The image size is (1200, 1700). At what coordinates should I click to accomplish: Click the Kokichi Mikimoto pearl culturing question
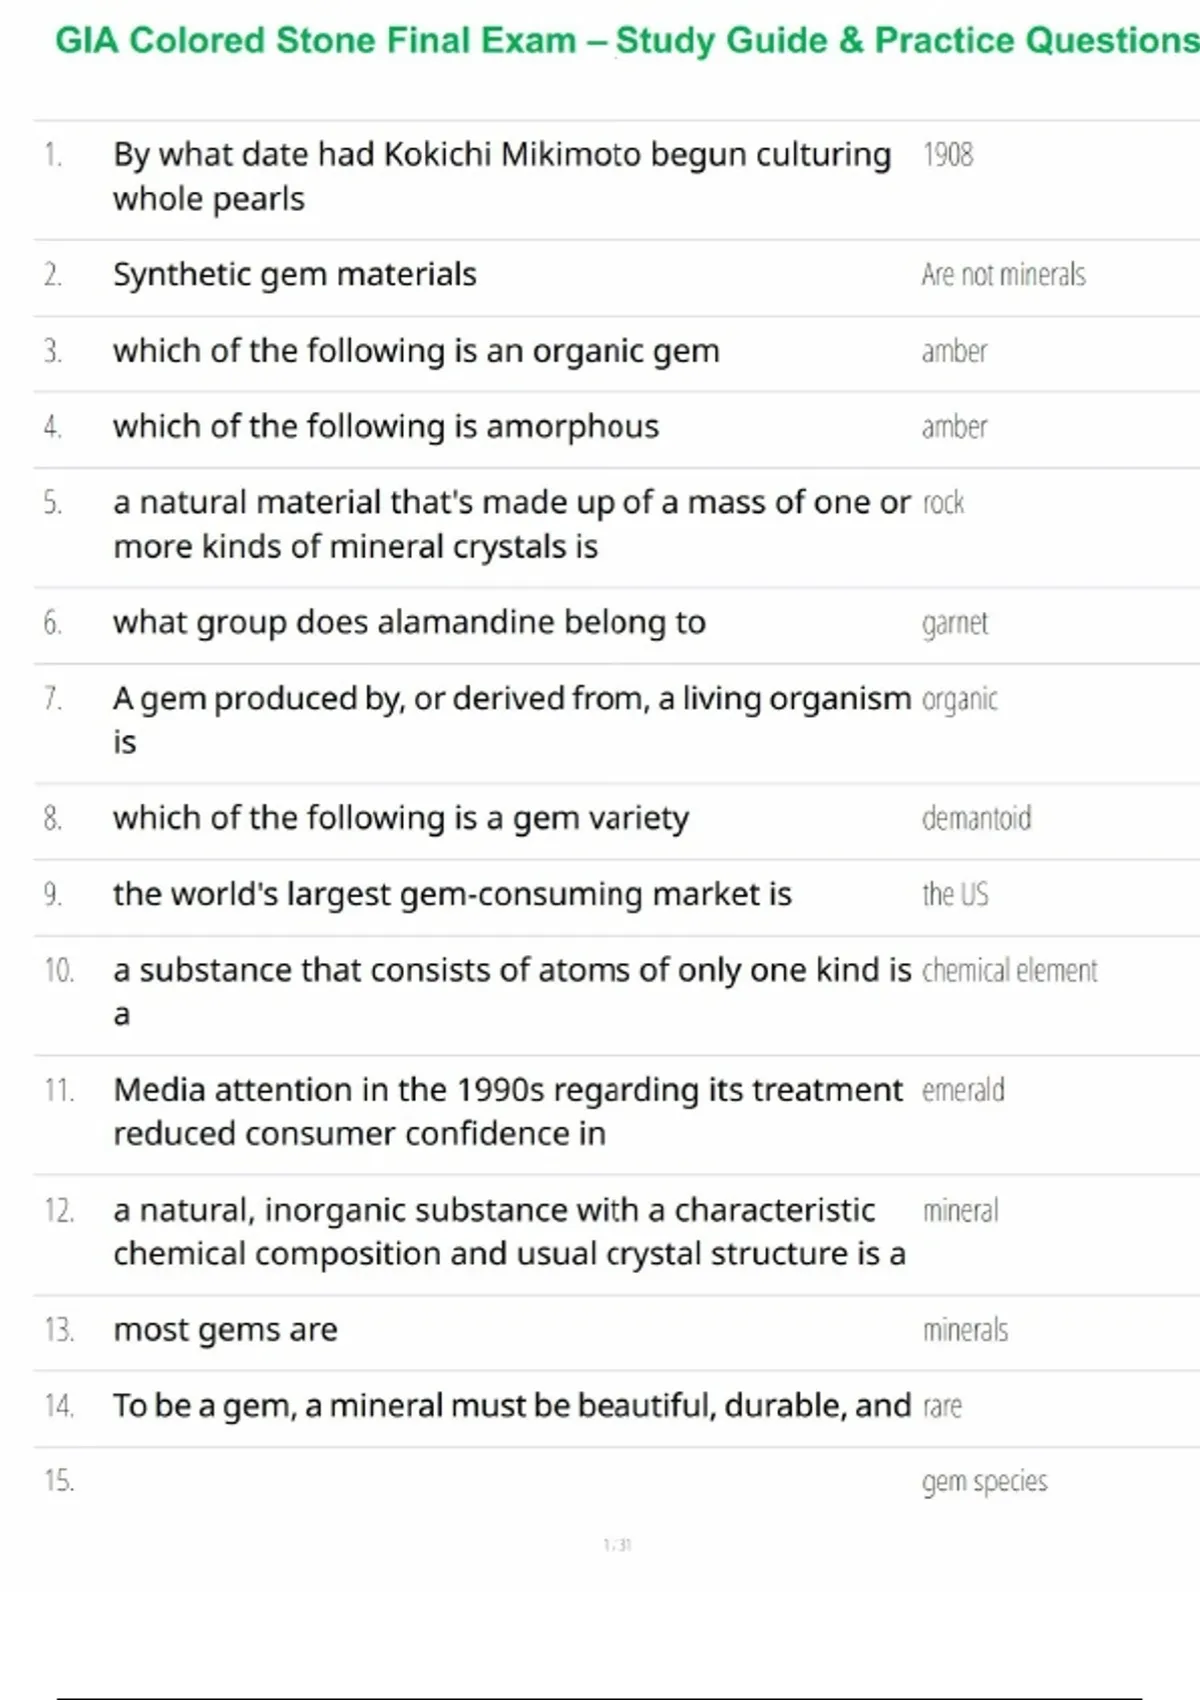point(501,176)
